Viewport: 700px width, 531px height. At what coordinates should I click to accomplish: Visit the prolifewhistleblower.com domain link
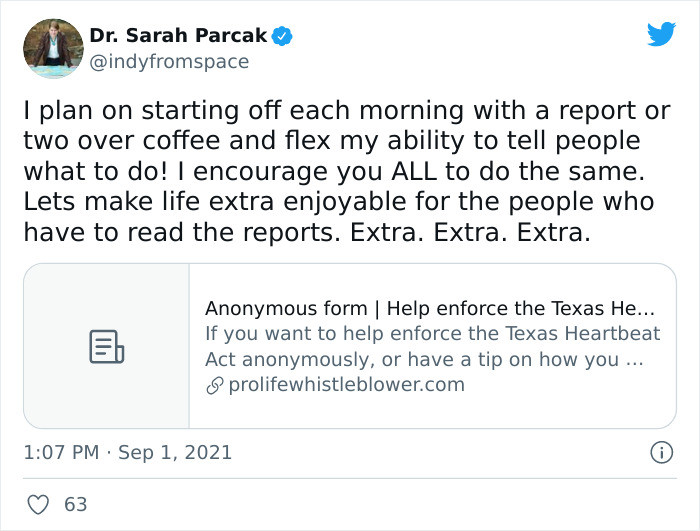pos(346,385)
